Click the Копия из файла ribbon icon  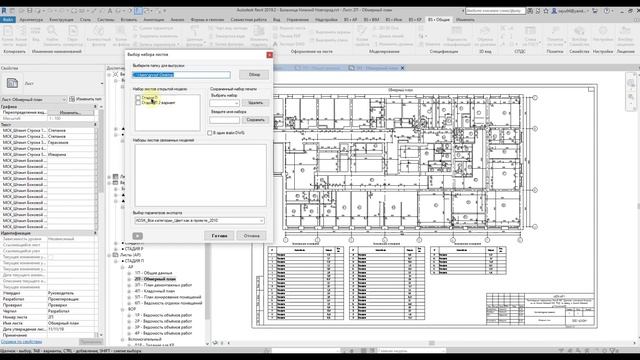[121, 36]
